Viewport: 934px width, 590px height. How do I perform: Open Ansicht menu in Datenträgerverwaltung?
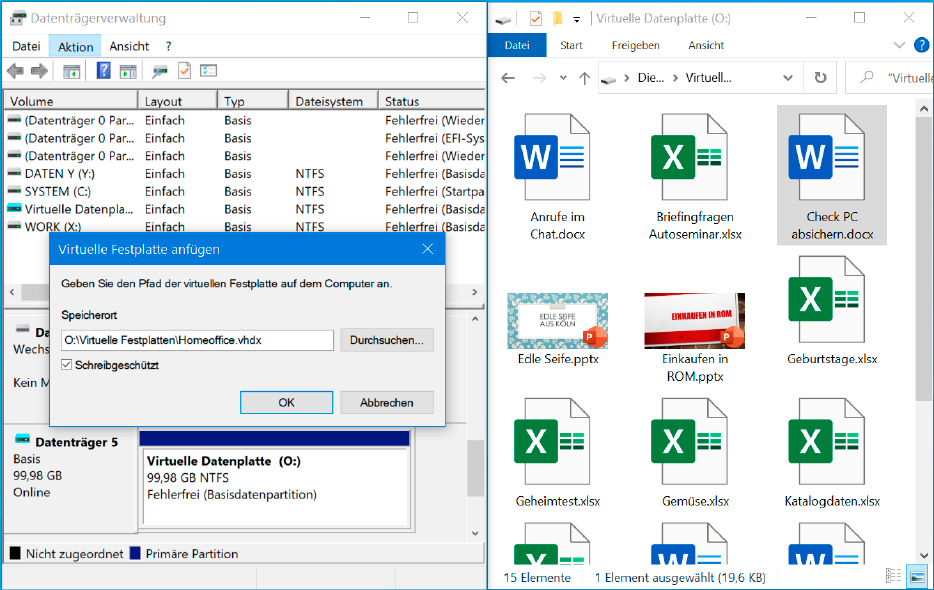(x=129, y=46)
